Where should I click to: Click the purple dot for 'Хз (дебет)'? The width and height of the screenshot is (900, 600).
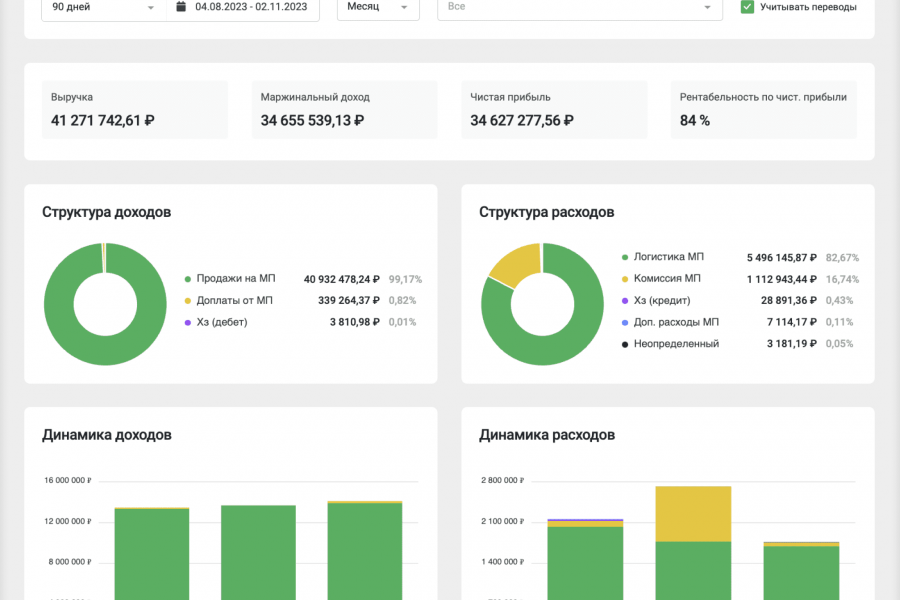tap(187, 323)
